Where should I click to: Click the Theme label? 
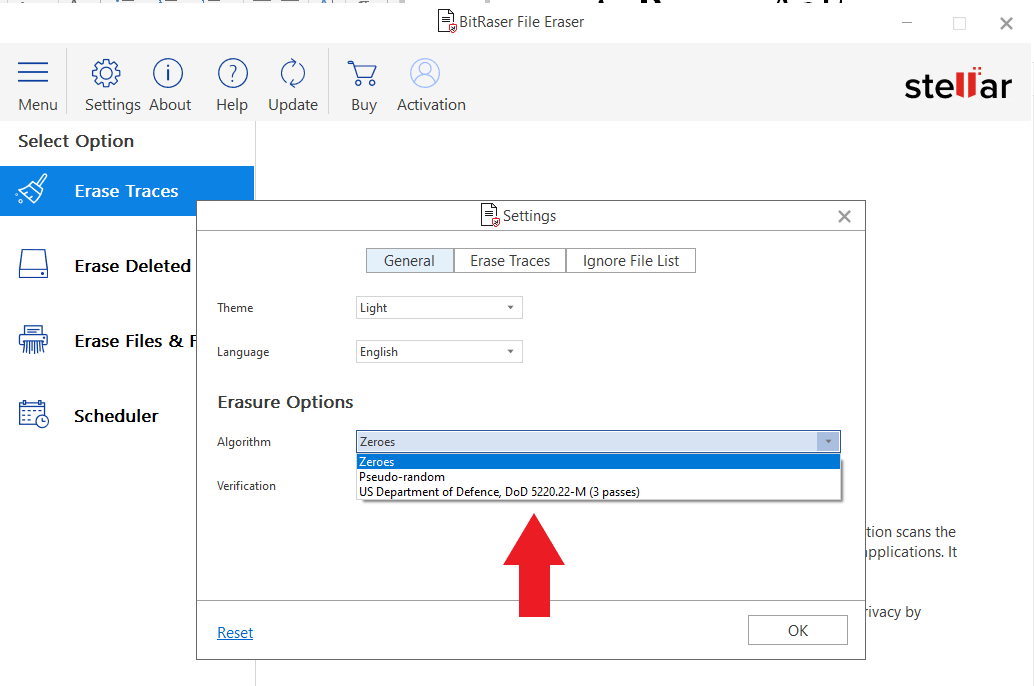point(235,307)
